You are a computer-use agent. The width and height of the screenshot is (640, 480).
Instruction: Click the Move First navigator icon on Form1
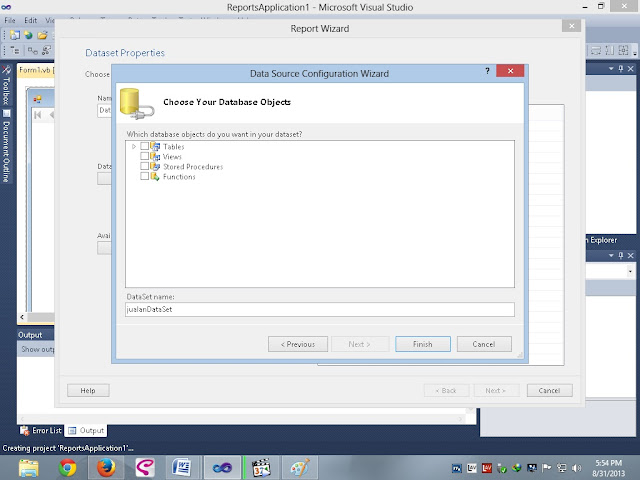[x=38, y=115]
